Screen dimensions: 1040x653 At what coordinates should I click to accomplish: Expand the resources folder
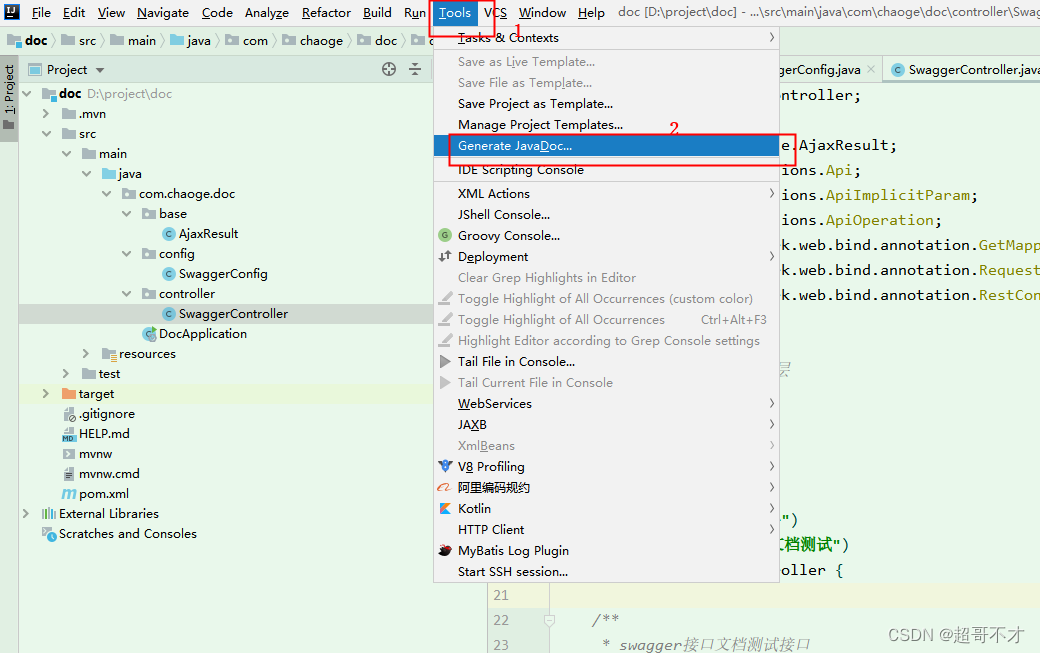pyautogui.click(x=86, y=354)
